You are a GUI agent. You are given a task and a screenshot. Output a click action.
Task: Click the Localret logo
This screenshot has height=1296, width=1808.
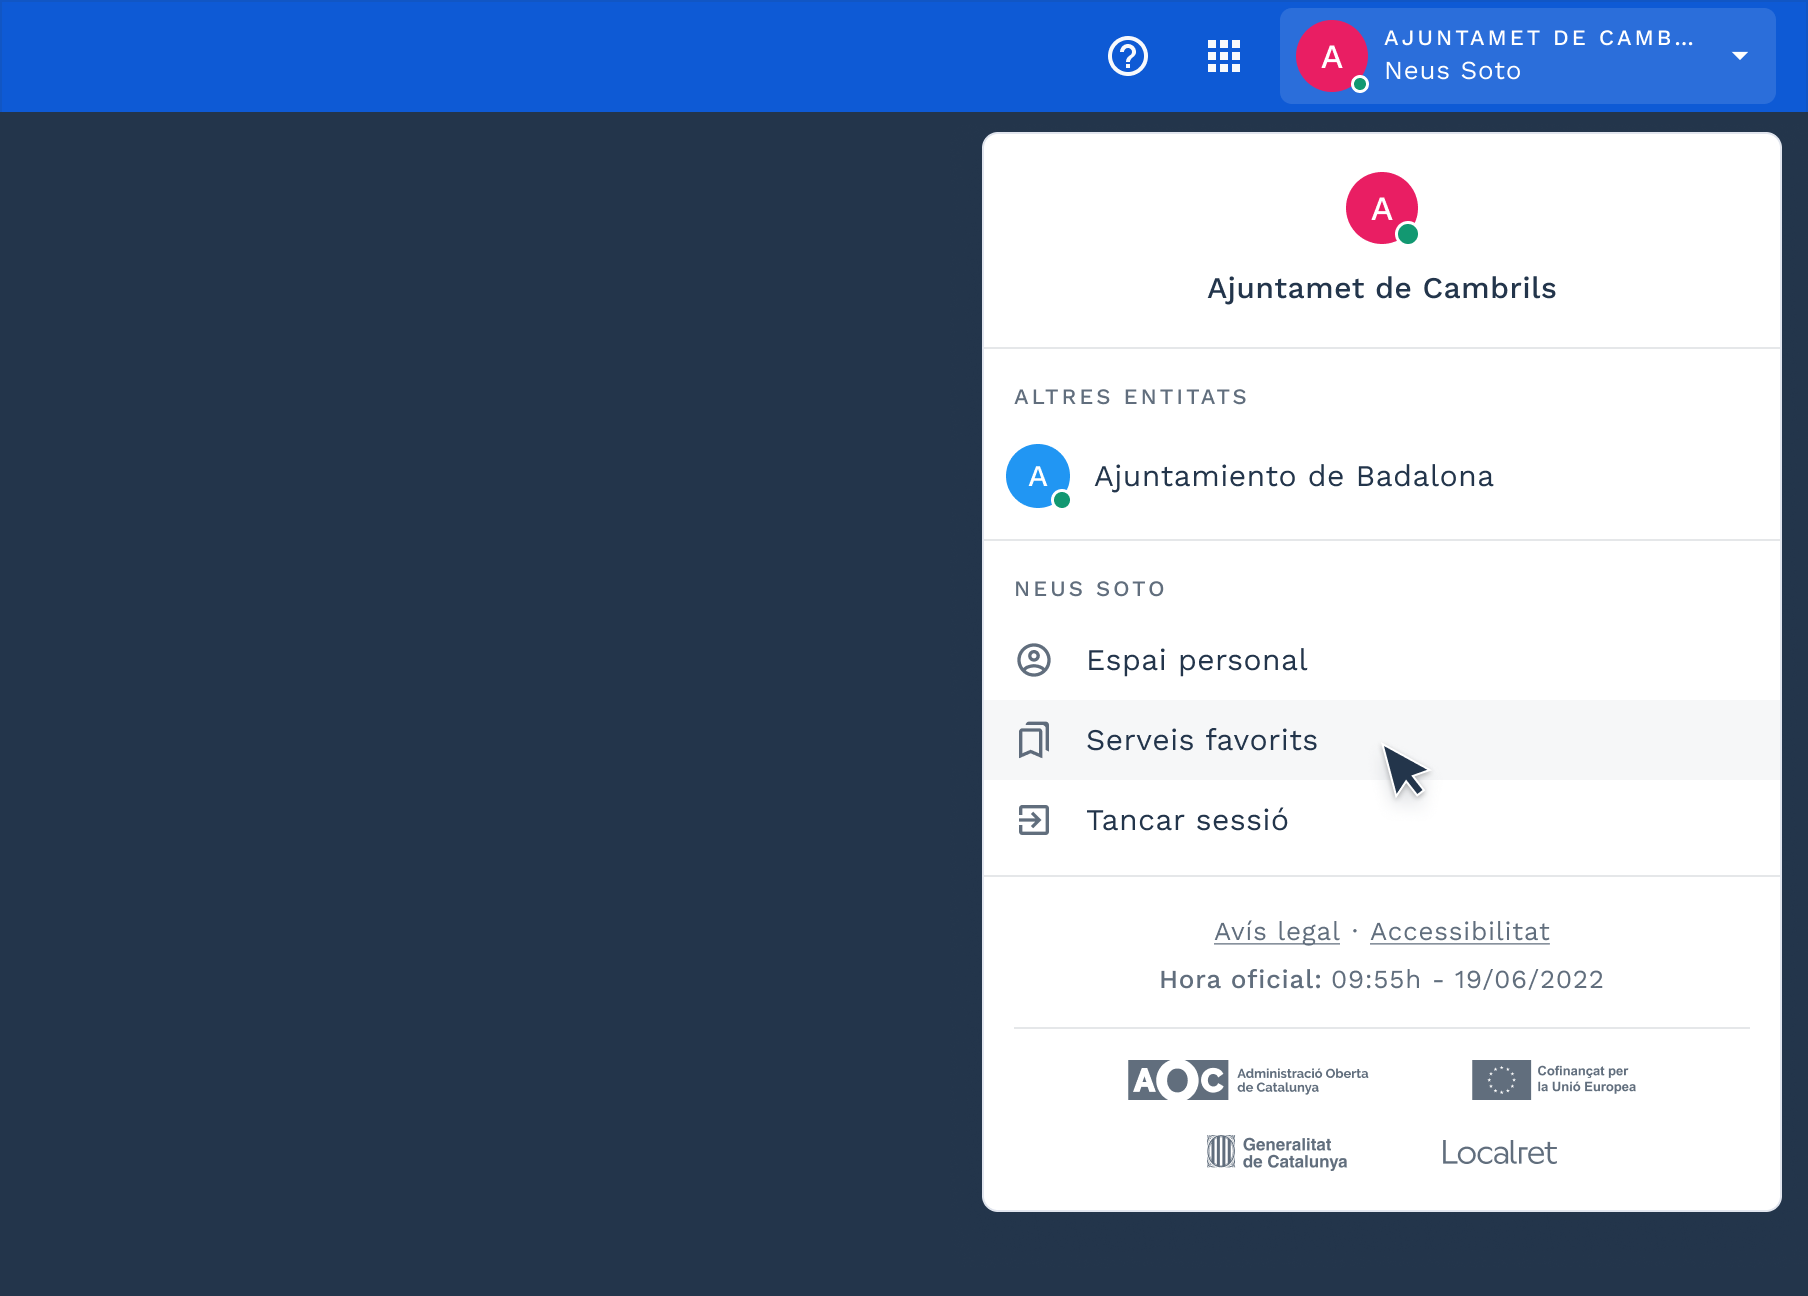point(1498,1152)
